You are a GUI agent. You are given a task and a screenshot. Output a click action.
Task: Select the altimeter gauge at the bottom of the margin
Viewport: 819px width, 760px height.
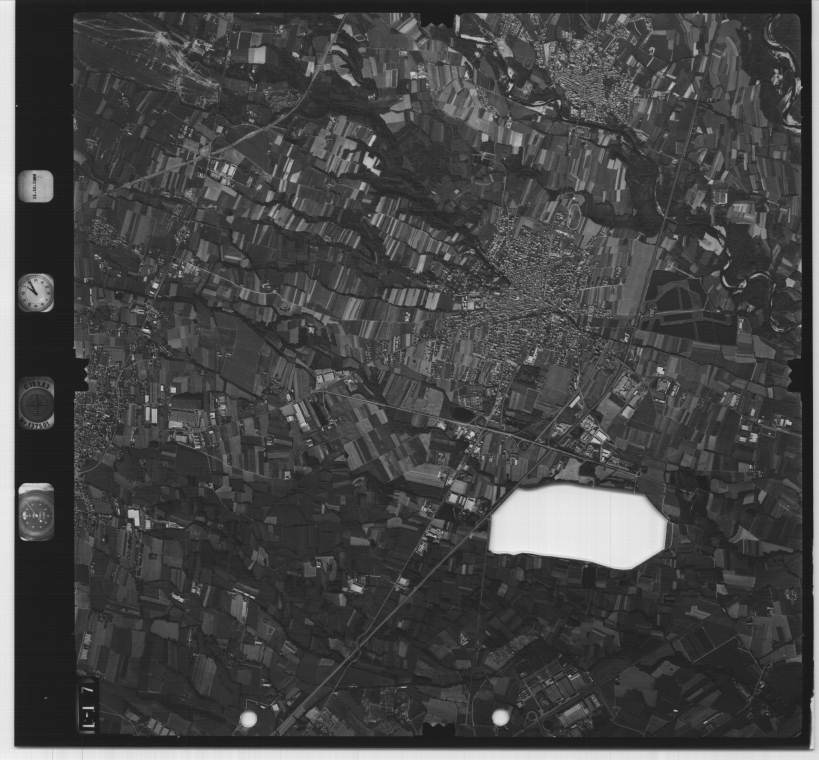pyautogui.click(x=36, y=513)
